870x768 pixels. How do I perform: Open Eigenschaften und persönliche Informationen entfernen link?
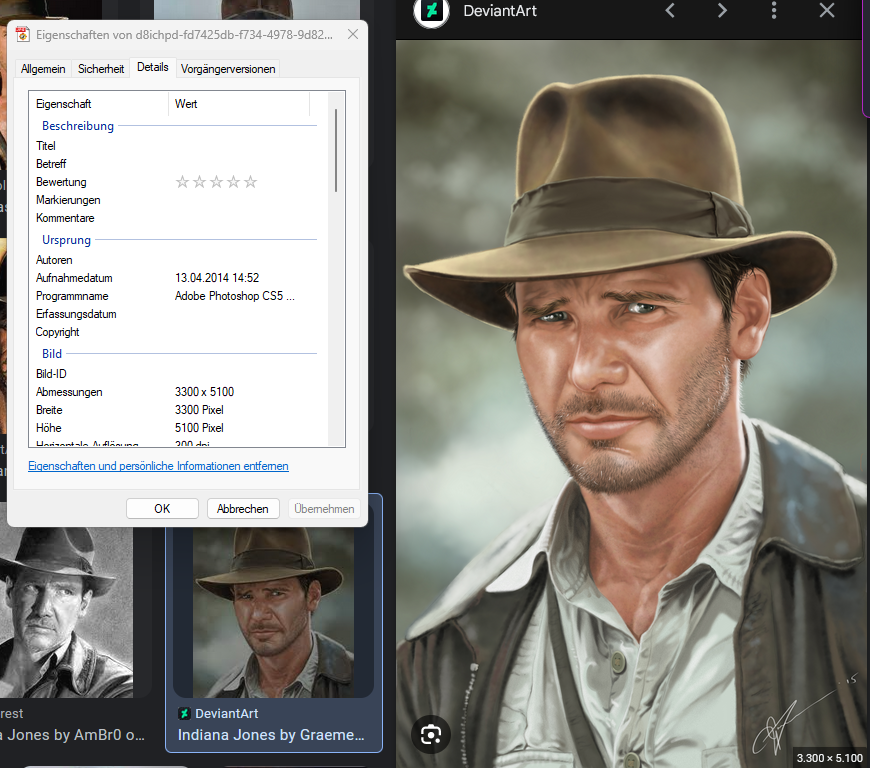158,466
